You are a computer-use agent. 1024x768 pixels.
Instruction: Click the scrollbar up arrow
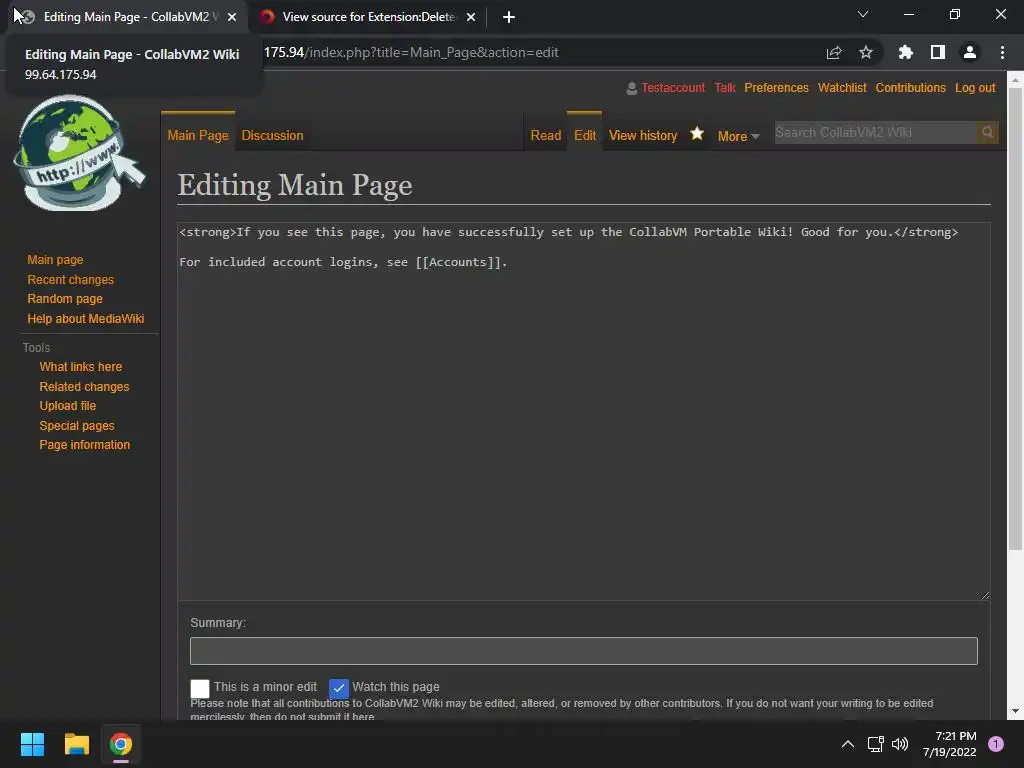point(1015,80)
